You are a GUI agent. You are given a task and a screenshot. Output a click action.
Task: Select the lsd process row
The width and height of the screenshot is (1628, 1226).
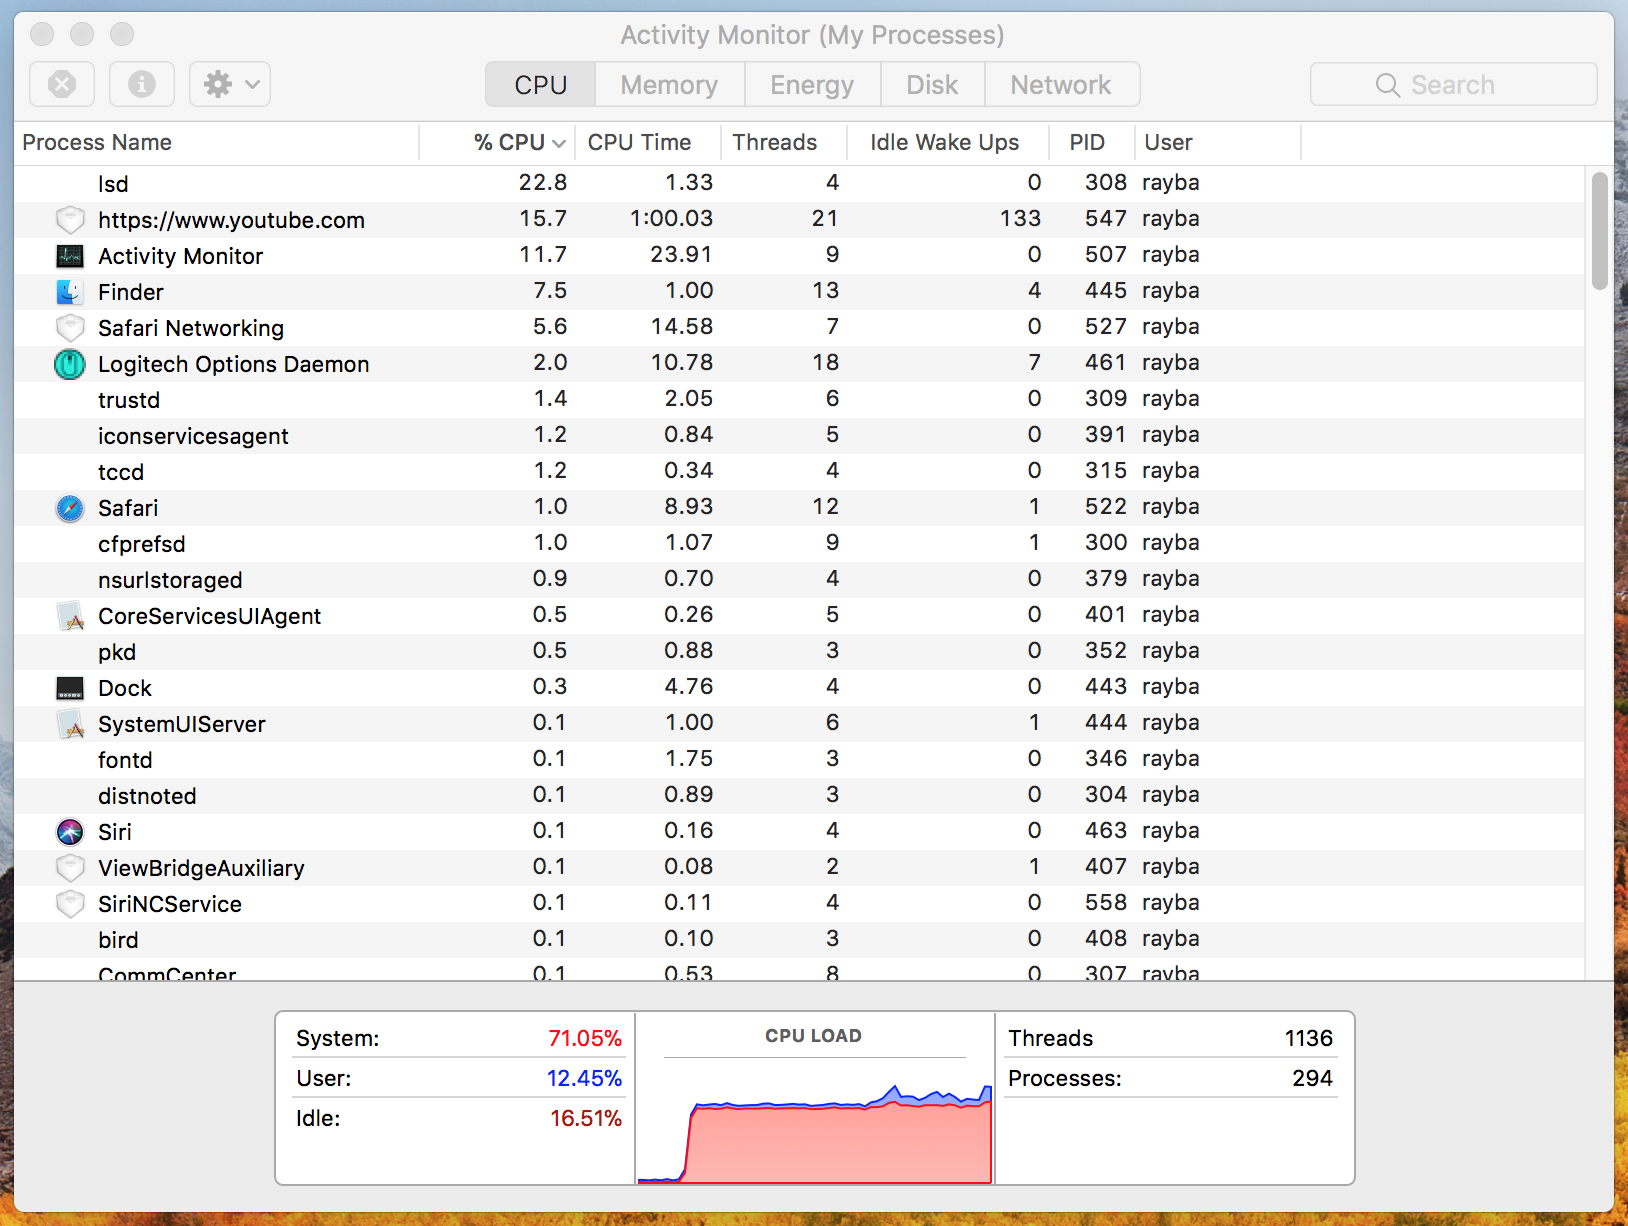coord(799,183)
